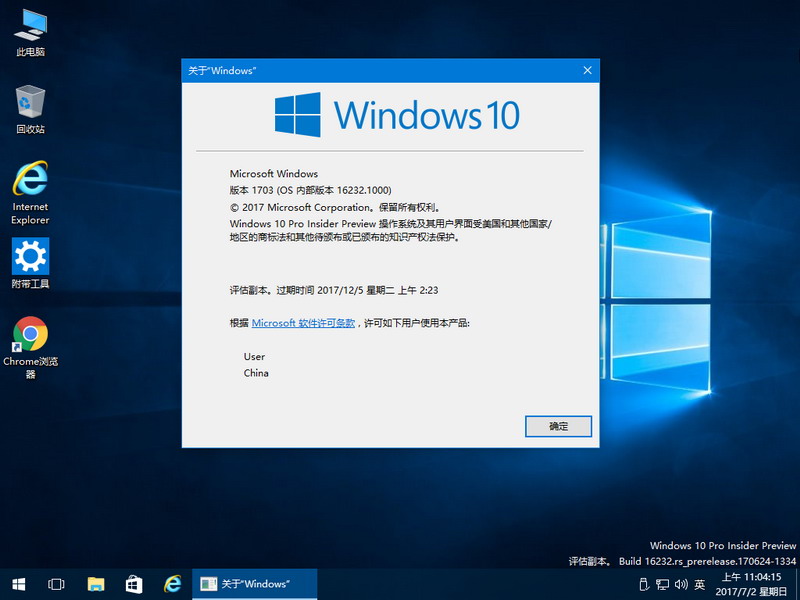800x600 pixels.
Task: Open the network tray icon
Action: click(662, 584)
